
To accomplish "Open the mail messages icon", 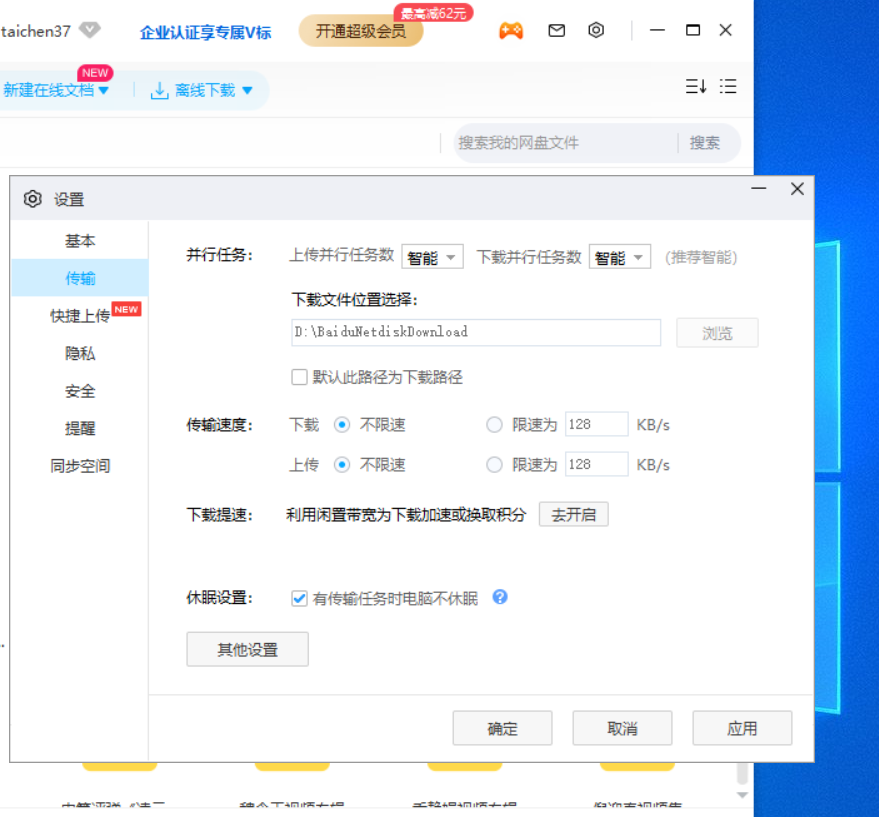I will tap(556, 30).
